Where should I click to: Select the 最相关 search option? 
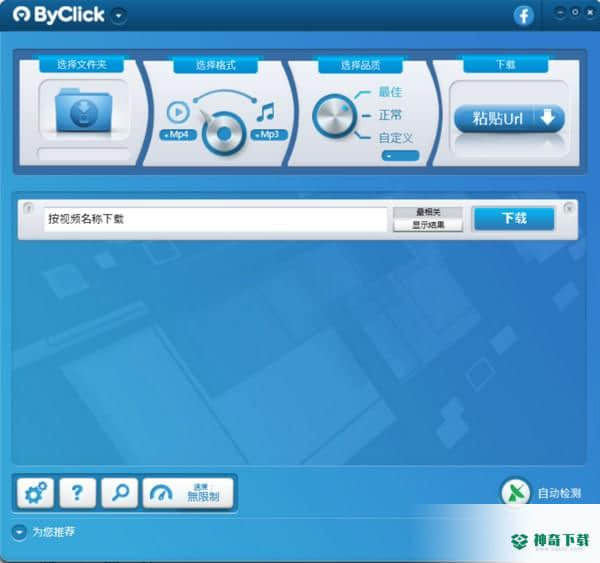point(428,212)
